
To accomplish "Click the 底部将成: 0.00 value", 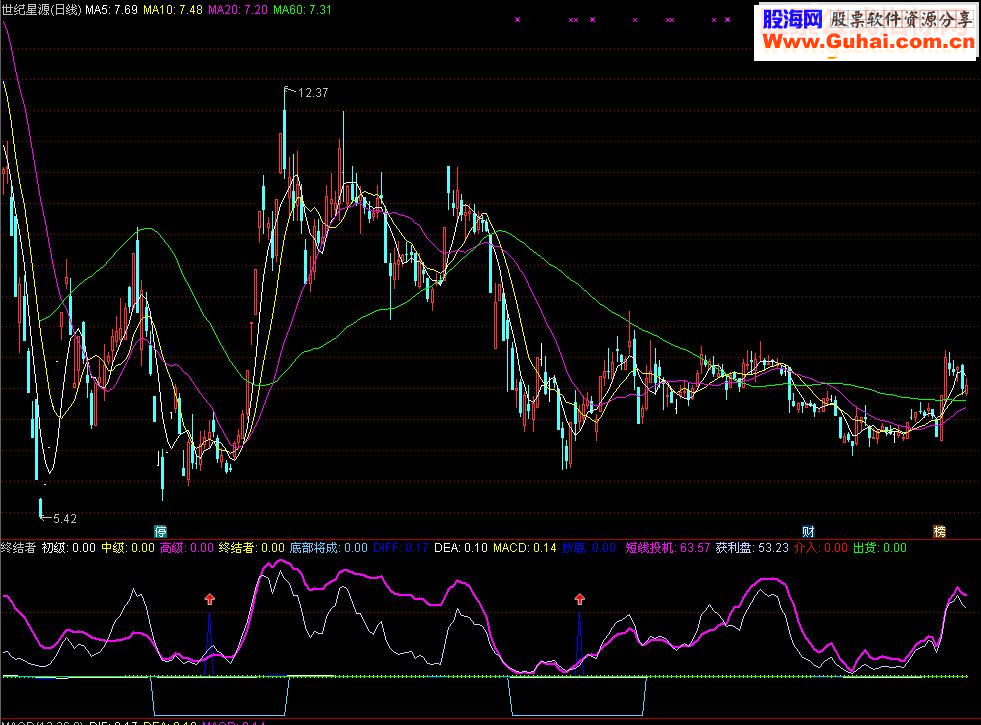I will point(328,548).
